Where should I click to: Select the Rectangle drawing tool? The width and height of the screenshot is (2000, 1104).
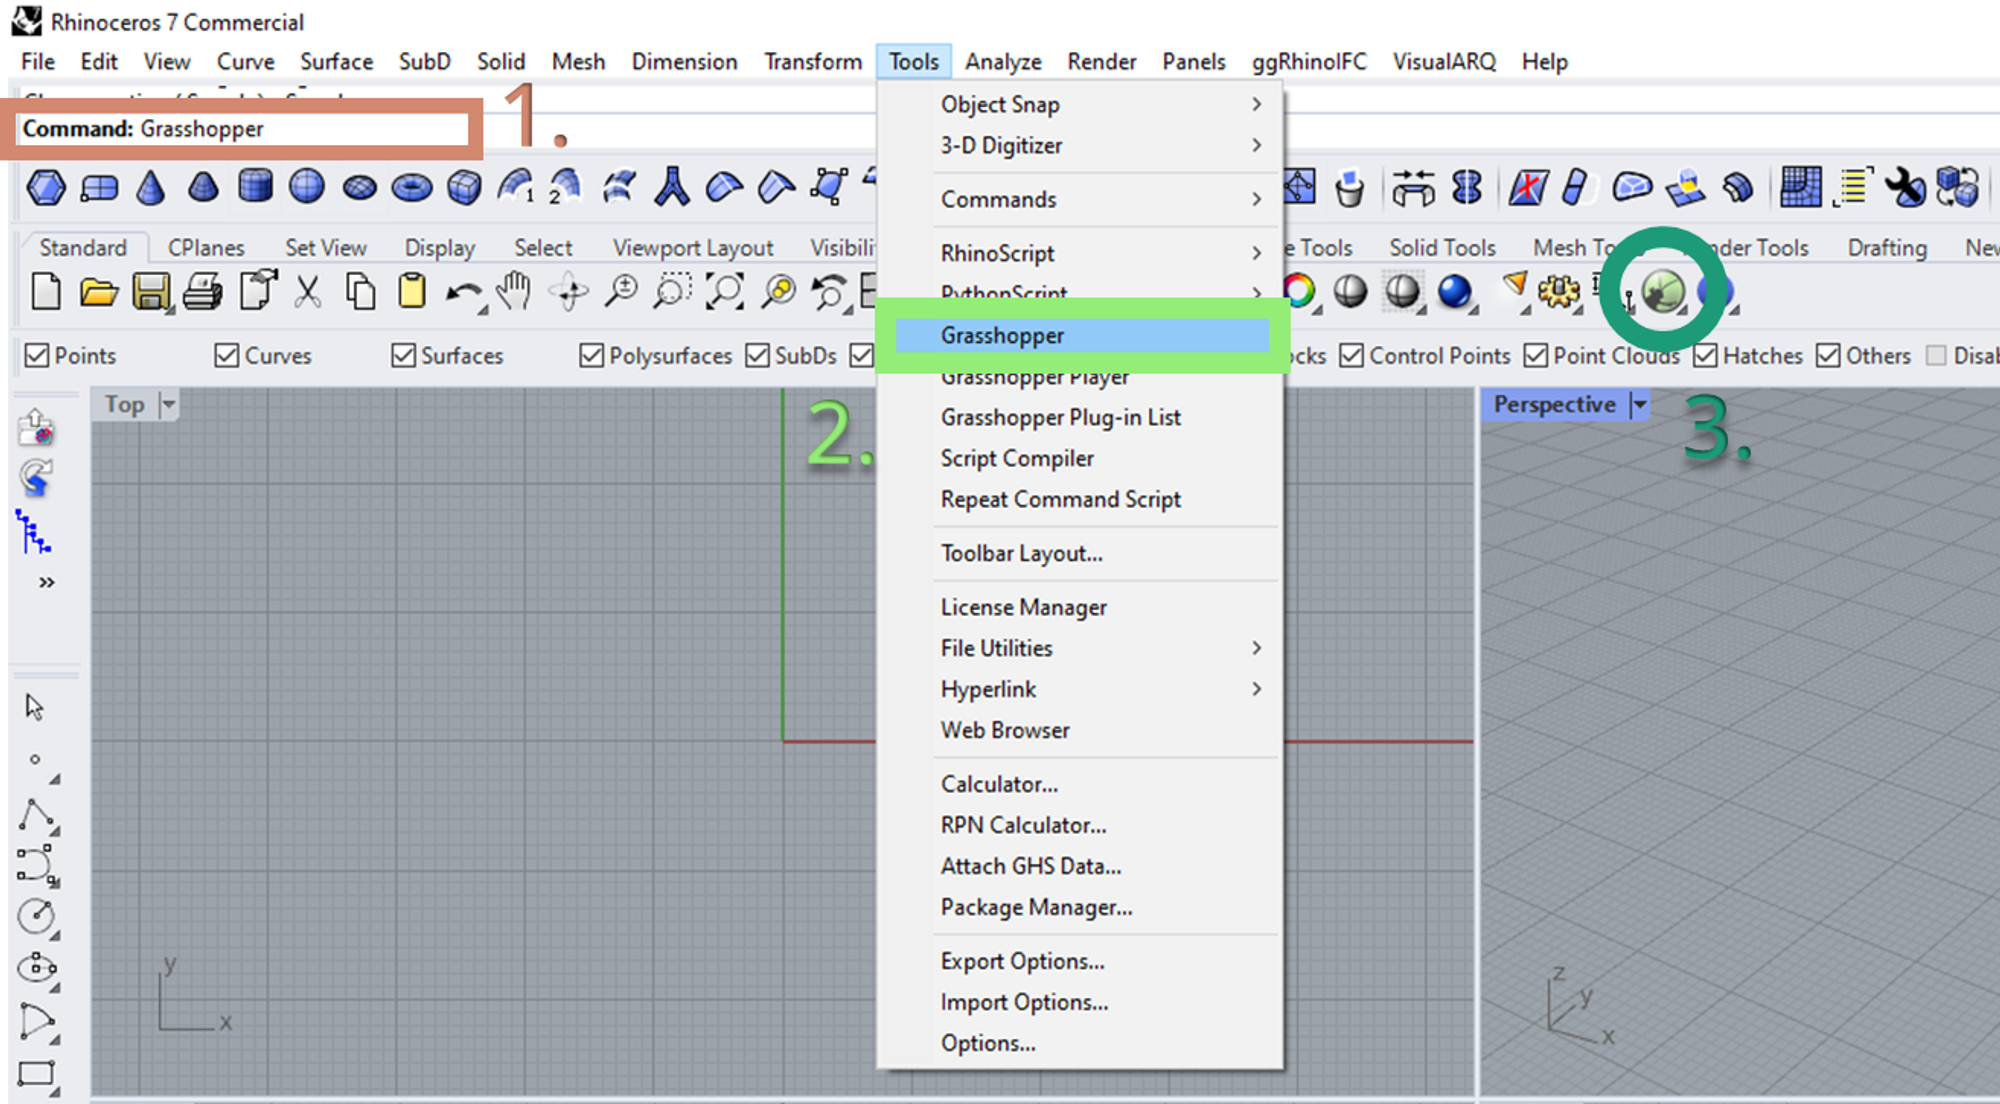point(36,1074)
